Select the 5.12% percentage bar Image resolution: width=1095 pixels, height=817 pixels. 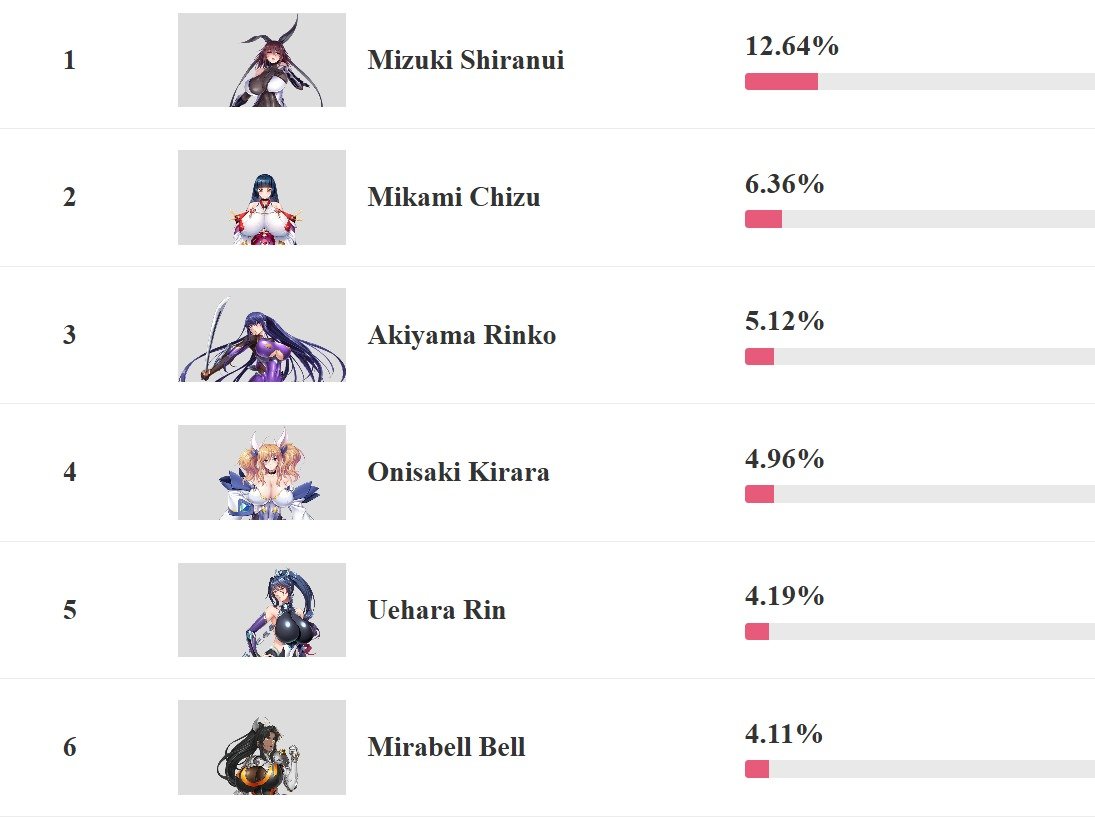point(920,357)
